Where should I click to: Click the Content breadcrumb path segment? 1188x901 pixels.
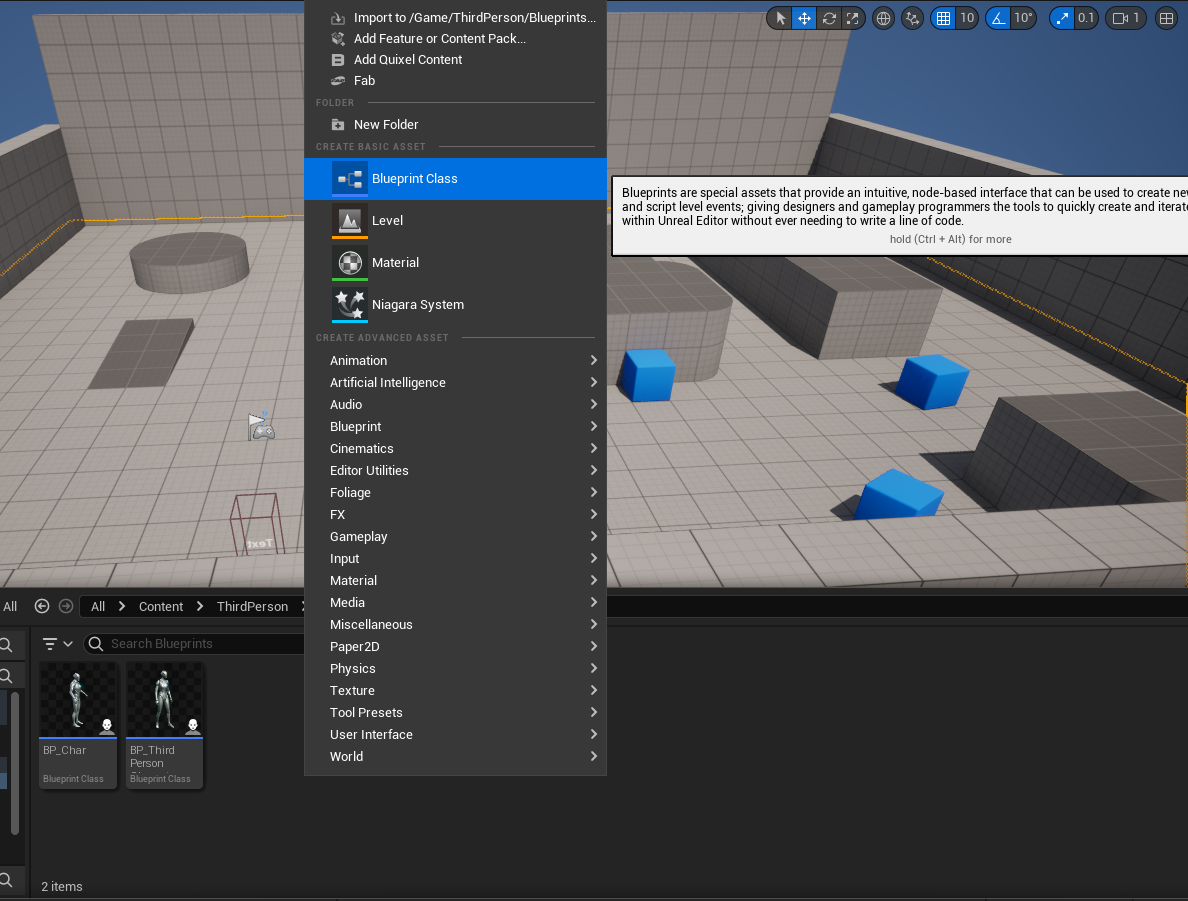[161, 606]
